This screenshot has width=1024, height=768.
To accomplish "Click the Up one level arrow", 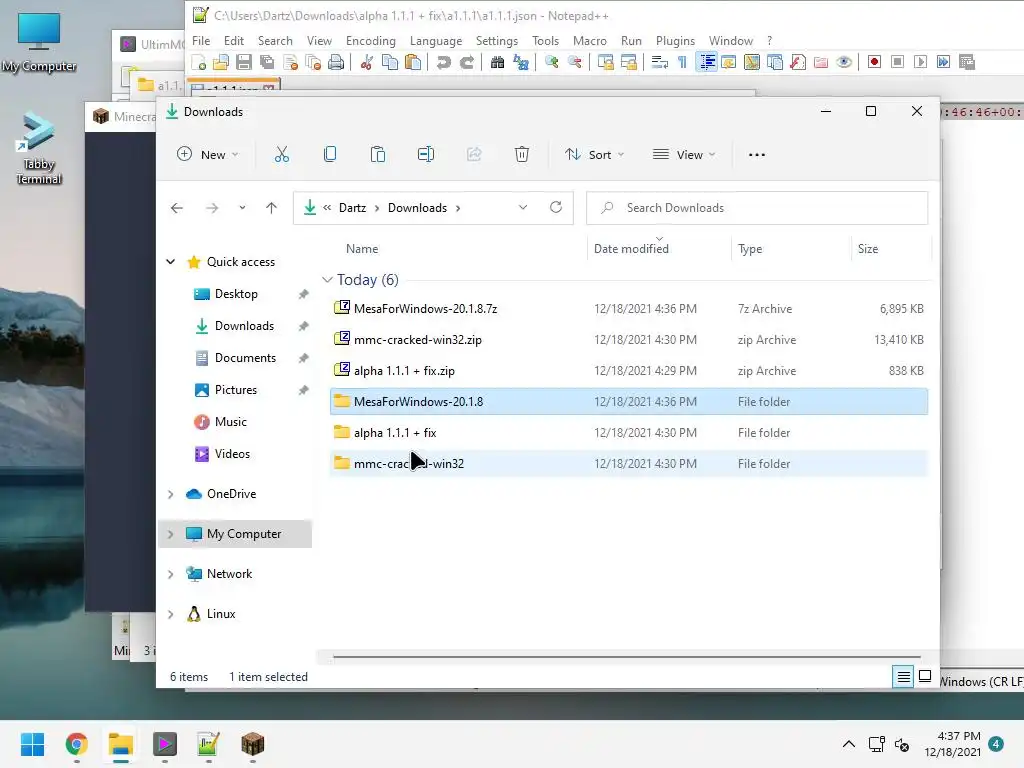I will pos(271,208).
